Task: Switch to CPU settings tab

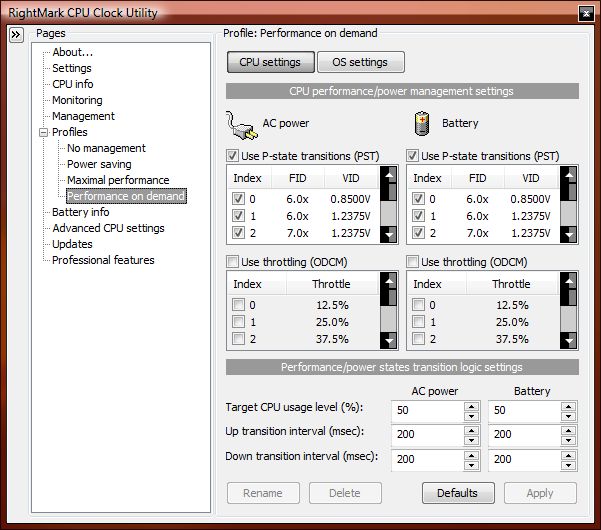Action: pyautogui.click(x=271, y=62)
